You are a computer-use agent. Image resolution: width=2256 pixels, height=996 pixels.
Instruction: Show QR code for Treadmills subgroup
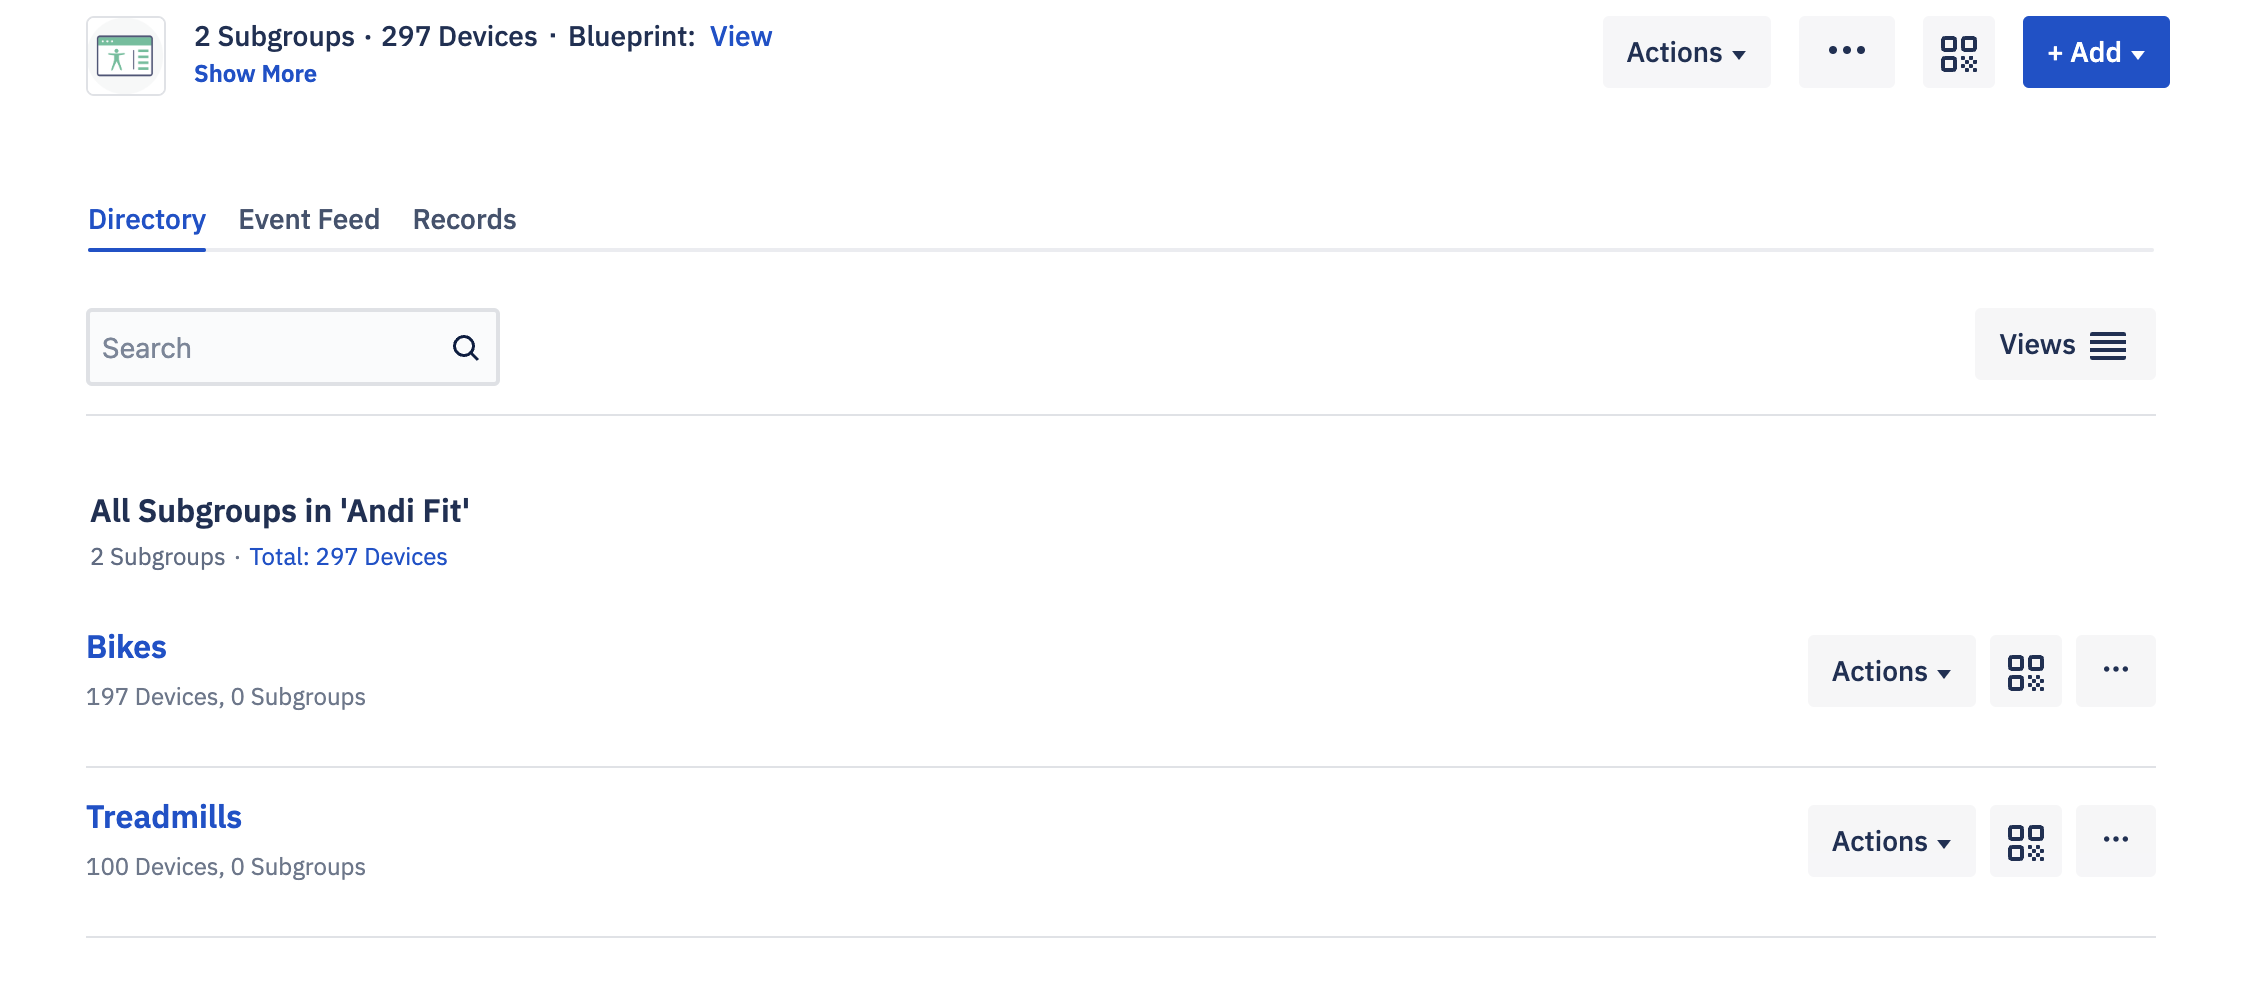(2025, 841)
